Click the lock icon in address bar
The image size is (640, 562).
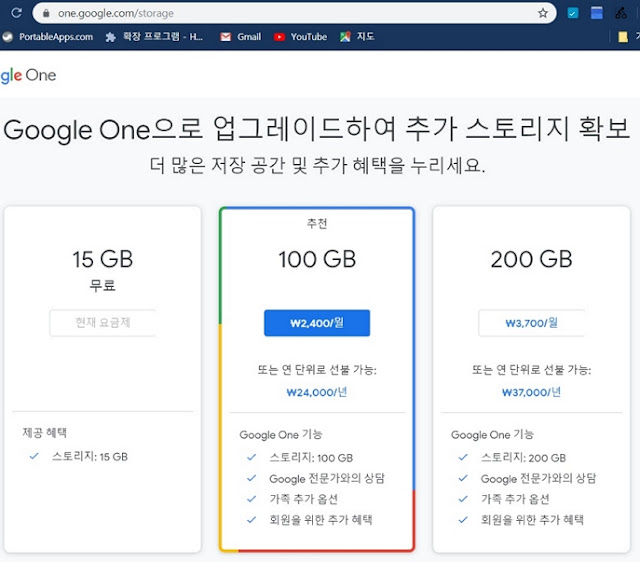(x=46, y=13)
